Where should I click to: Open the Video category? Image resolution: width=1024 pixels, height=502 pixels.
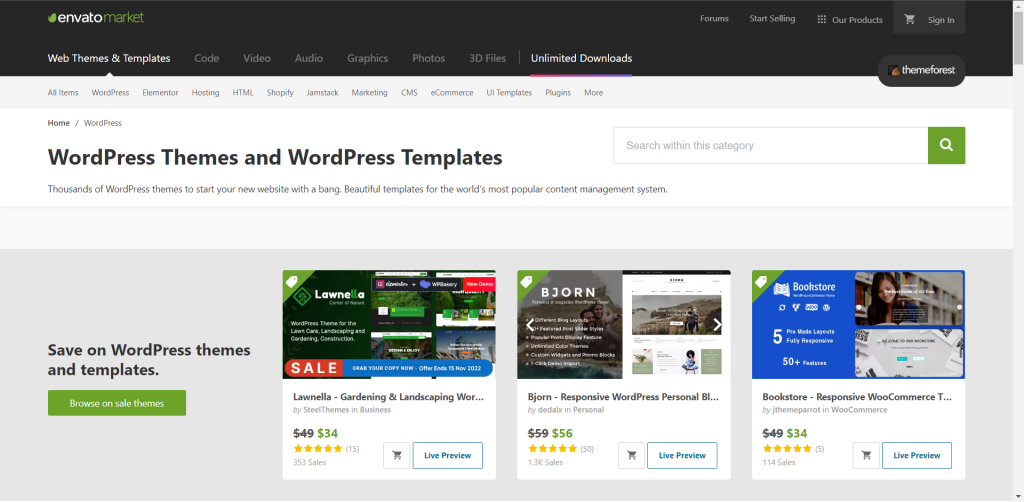point(257,58)
